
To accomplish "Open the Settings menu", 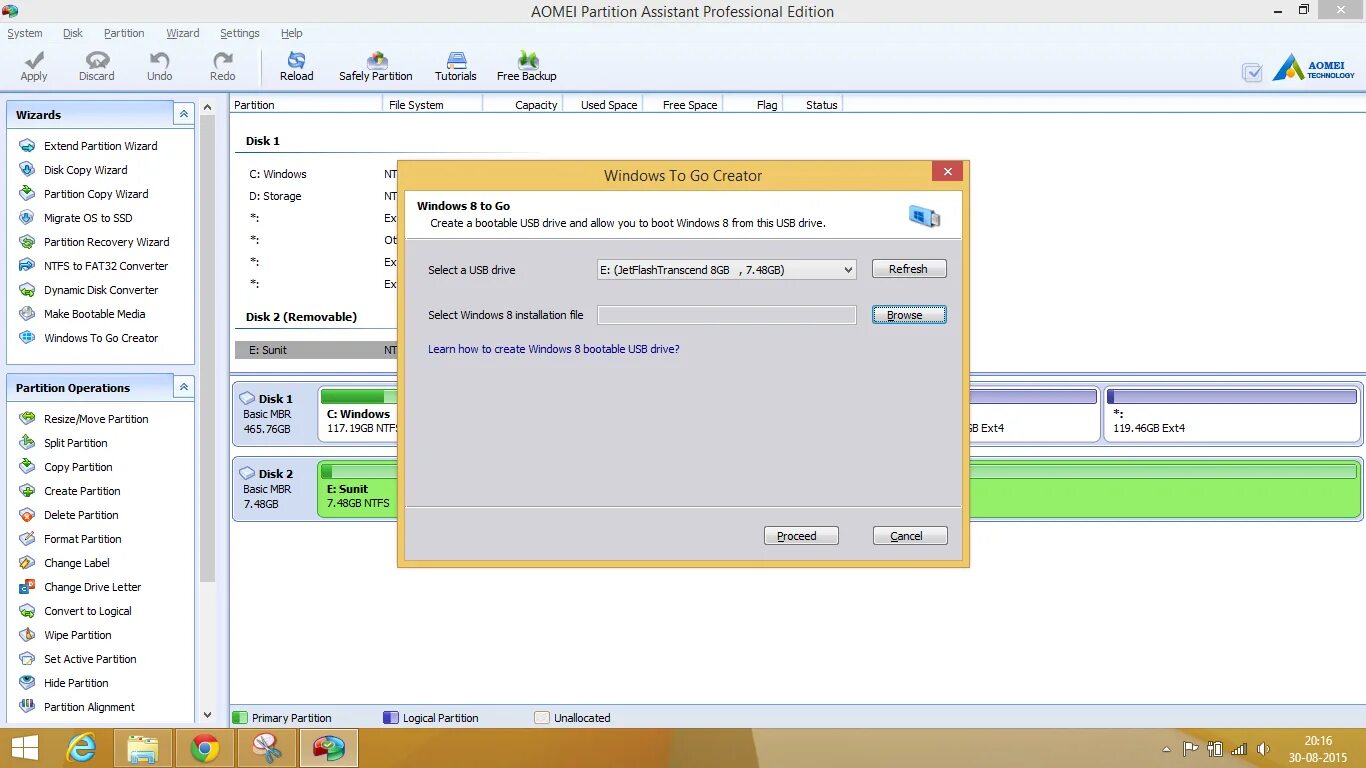I will pos(240,33).
